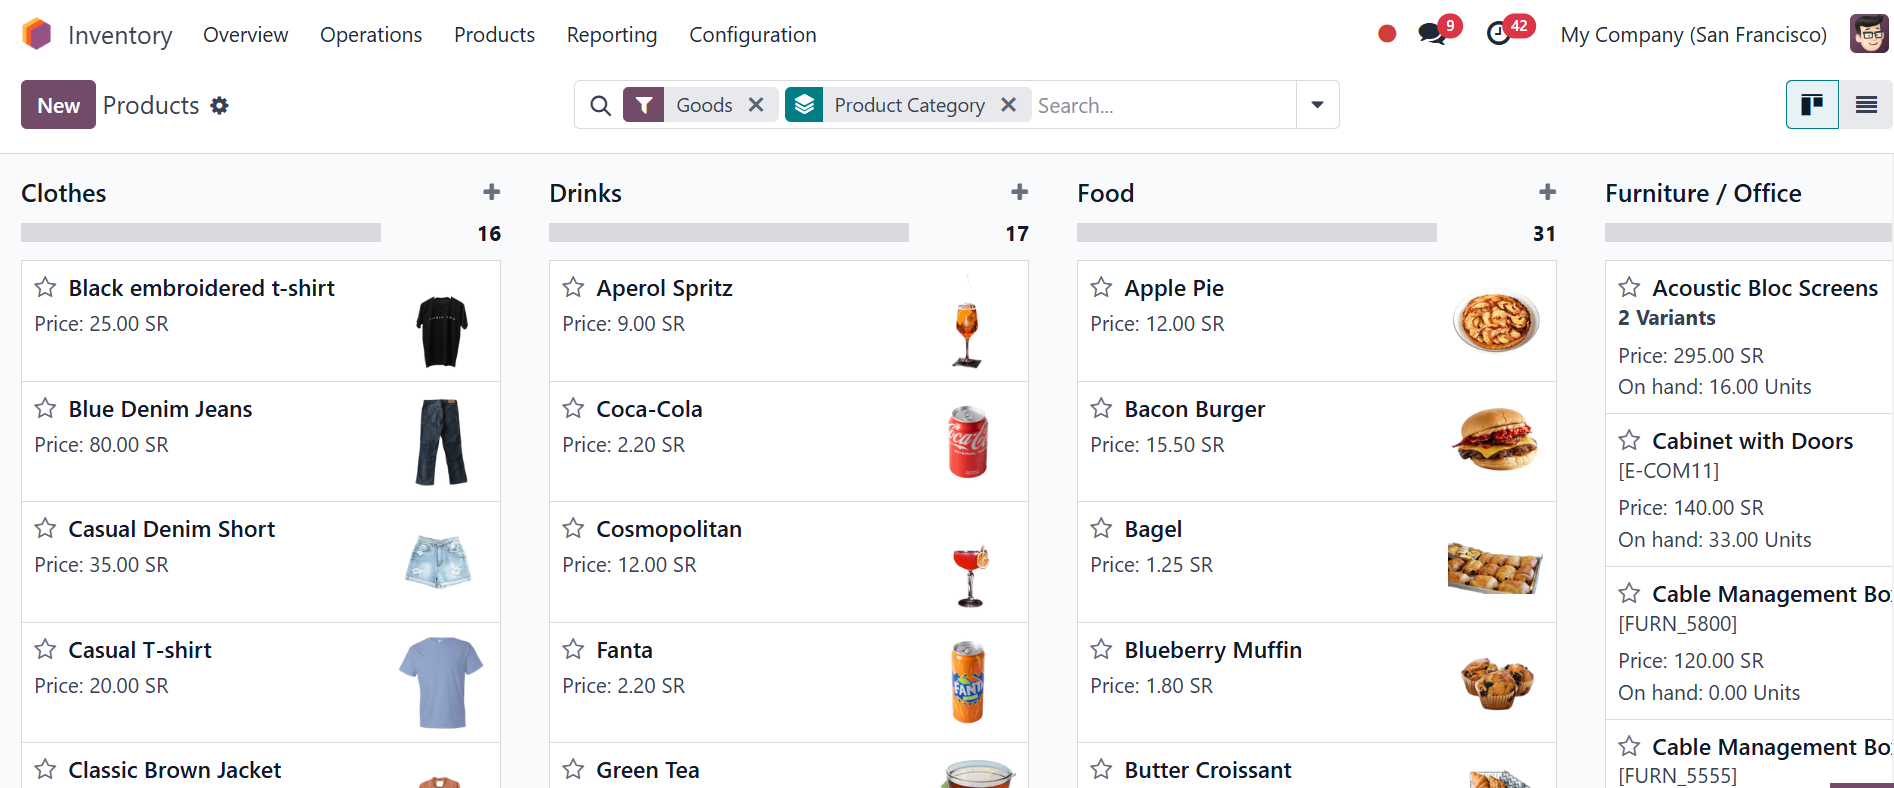Open the Operations menu
Image resolution: width=1894 pixels, height=788 pixels.
click(371, 35)
